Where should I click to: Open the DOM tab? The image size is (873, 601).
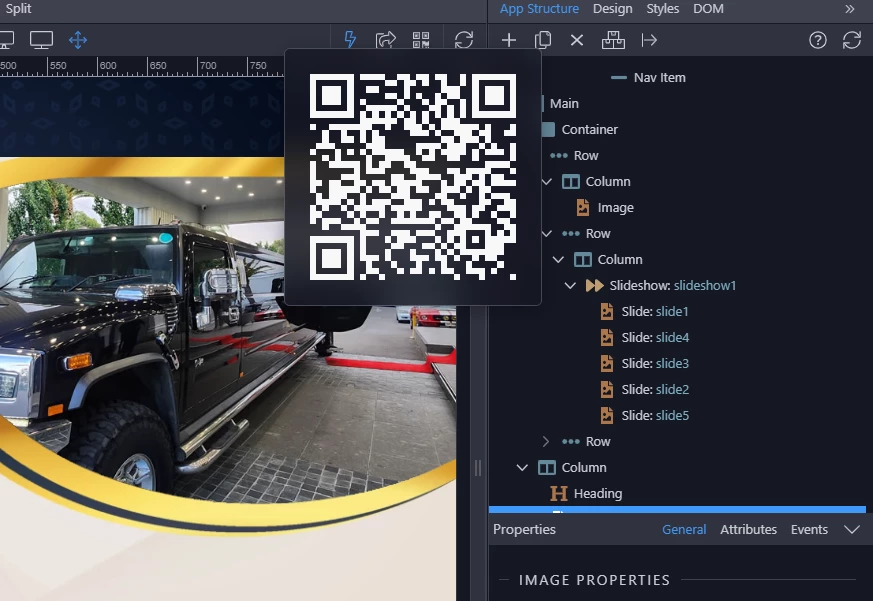tap(708, 9)
